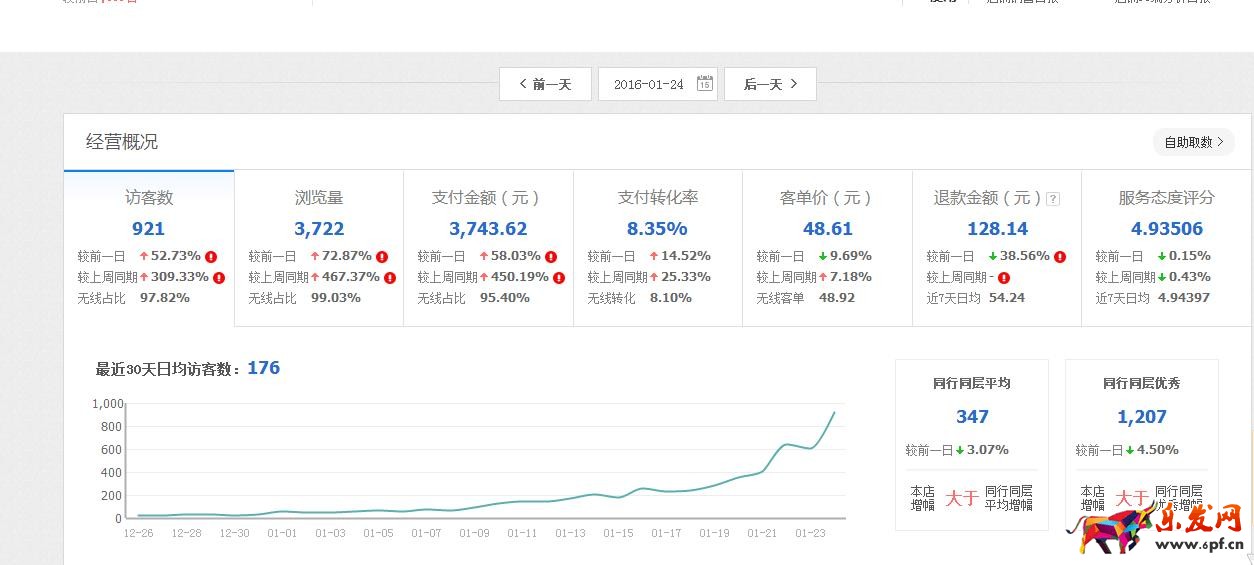Click red alert icon next to 467.37%
This screenshot has height=565, width=1254.
(x=390, y=278)
